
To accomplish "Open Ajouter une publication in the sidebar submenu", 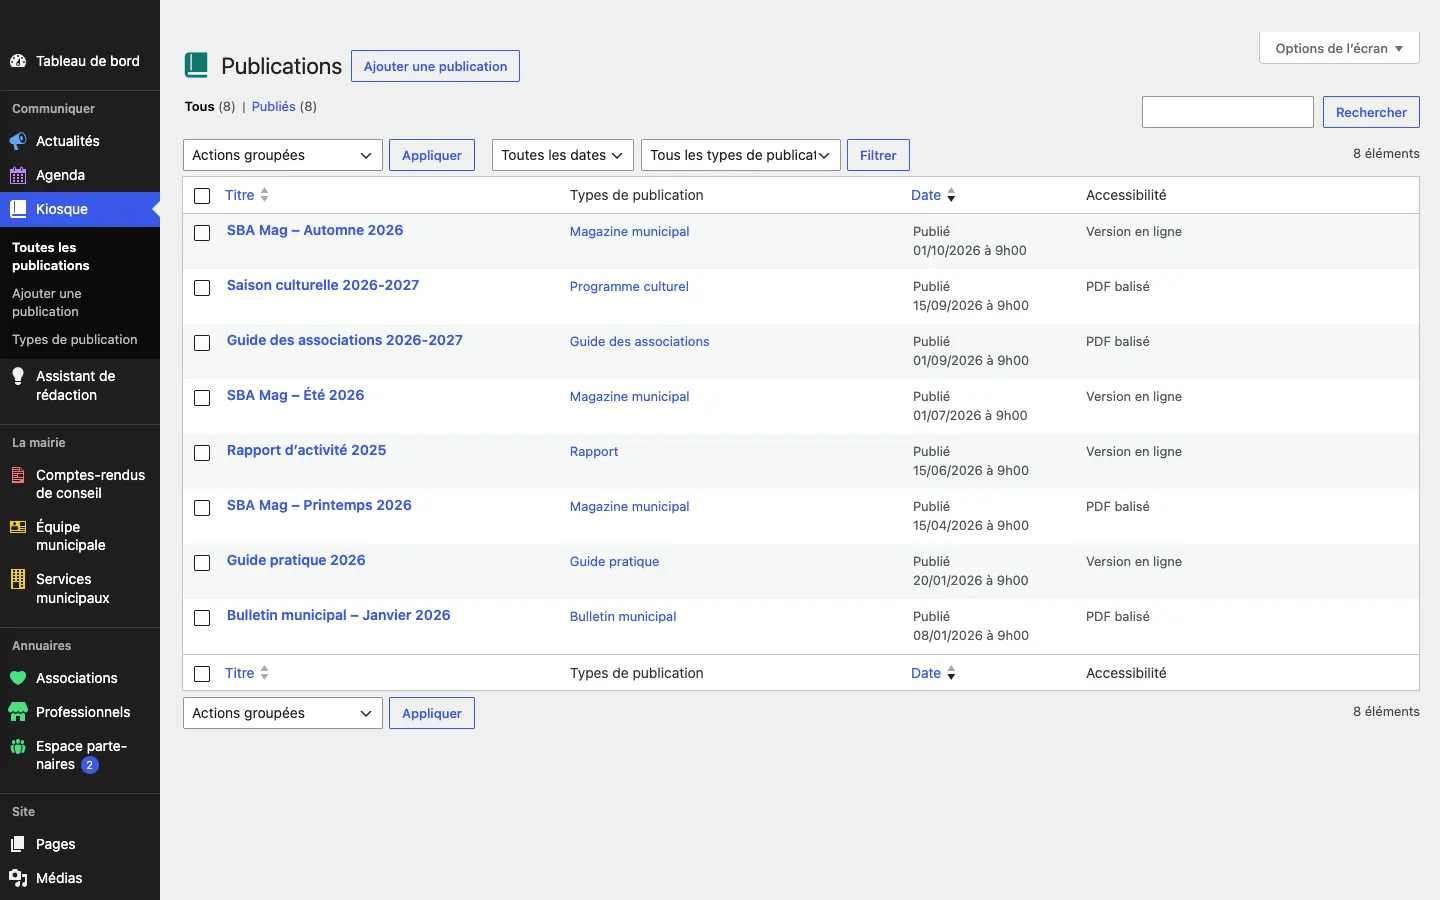I will pos(47,302).
